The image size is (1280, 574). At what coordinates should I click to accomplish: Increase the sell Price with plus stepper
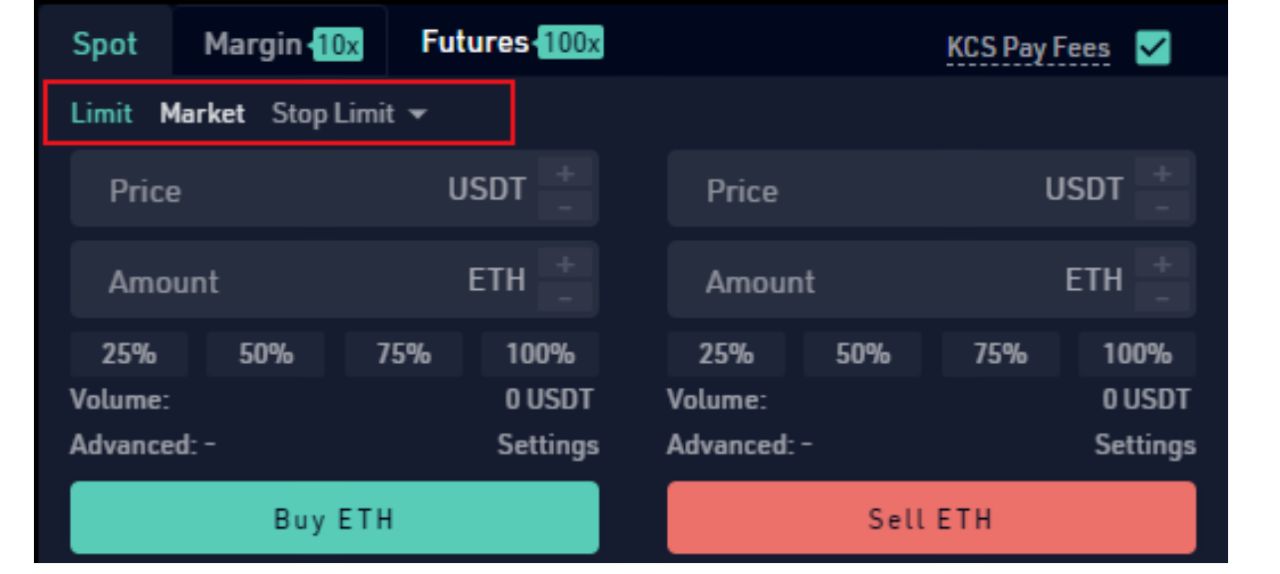point(1164,173)
